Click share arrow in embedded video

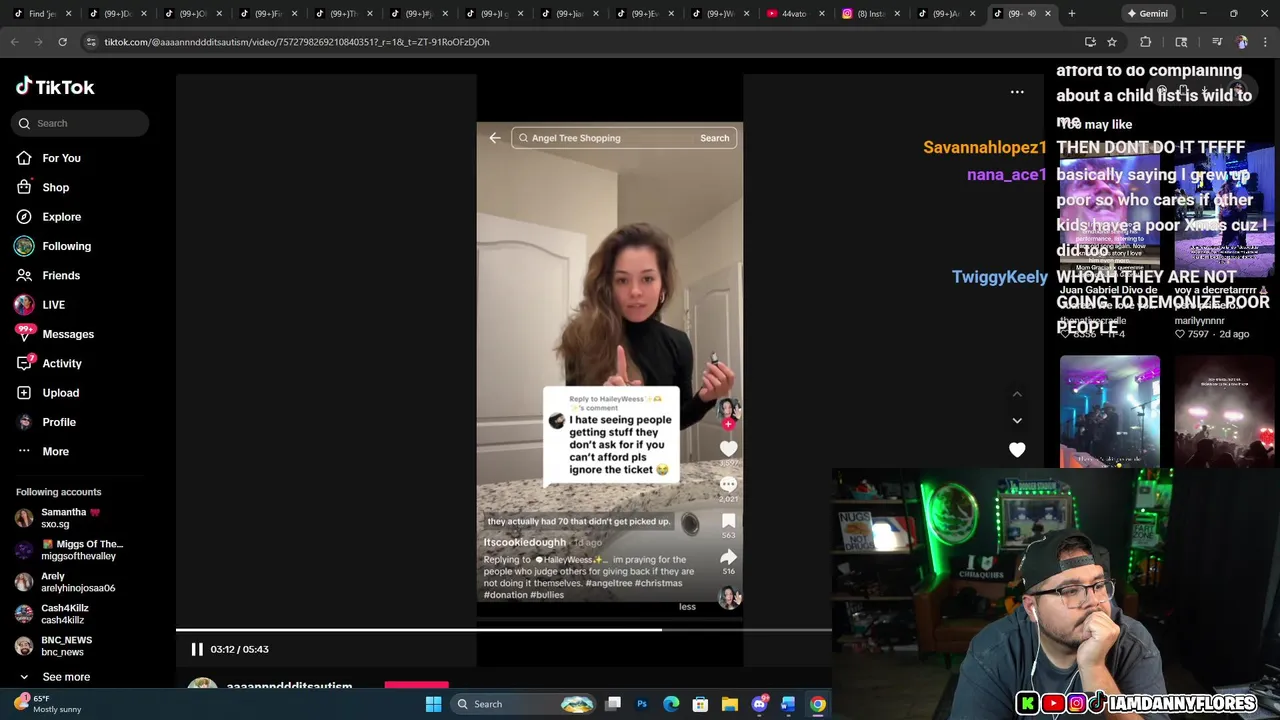728,557
